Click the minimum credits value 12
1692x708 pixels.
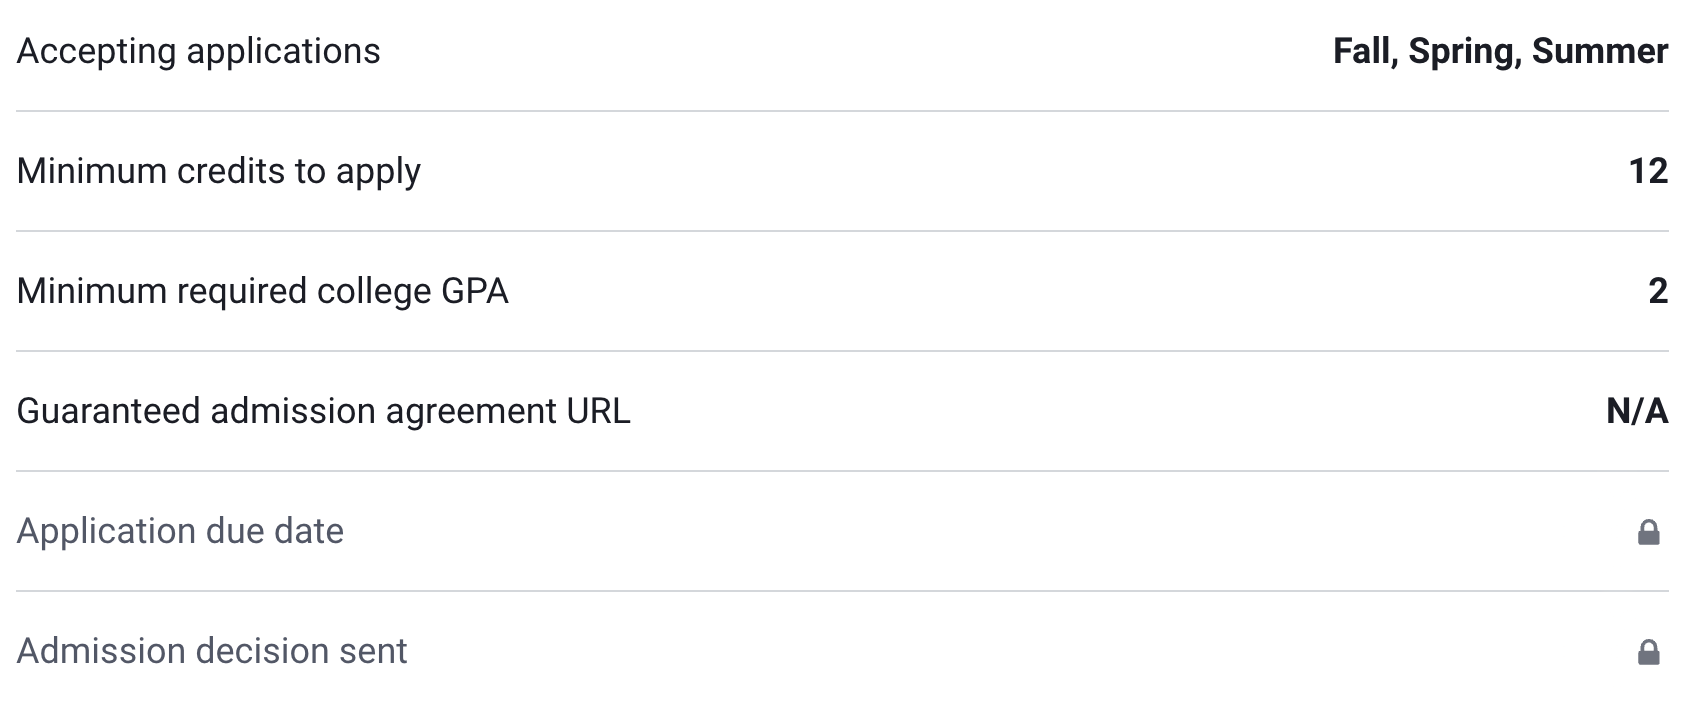tap(1648, 171)
